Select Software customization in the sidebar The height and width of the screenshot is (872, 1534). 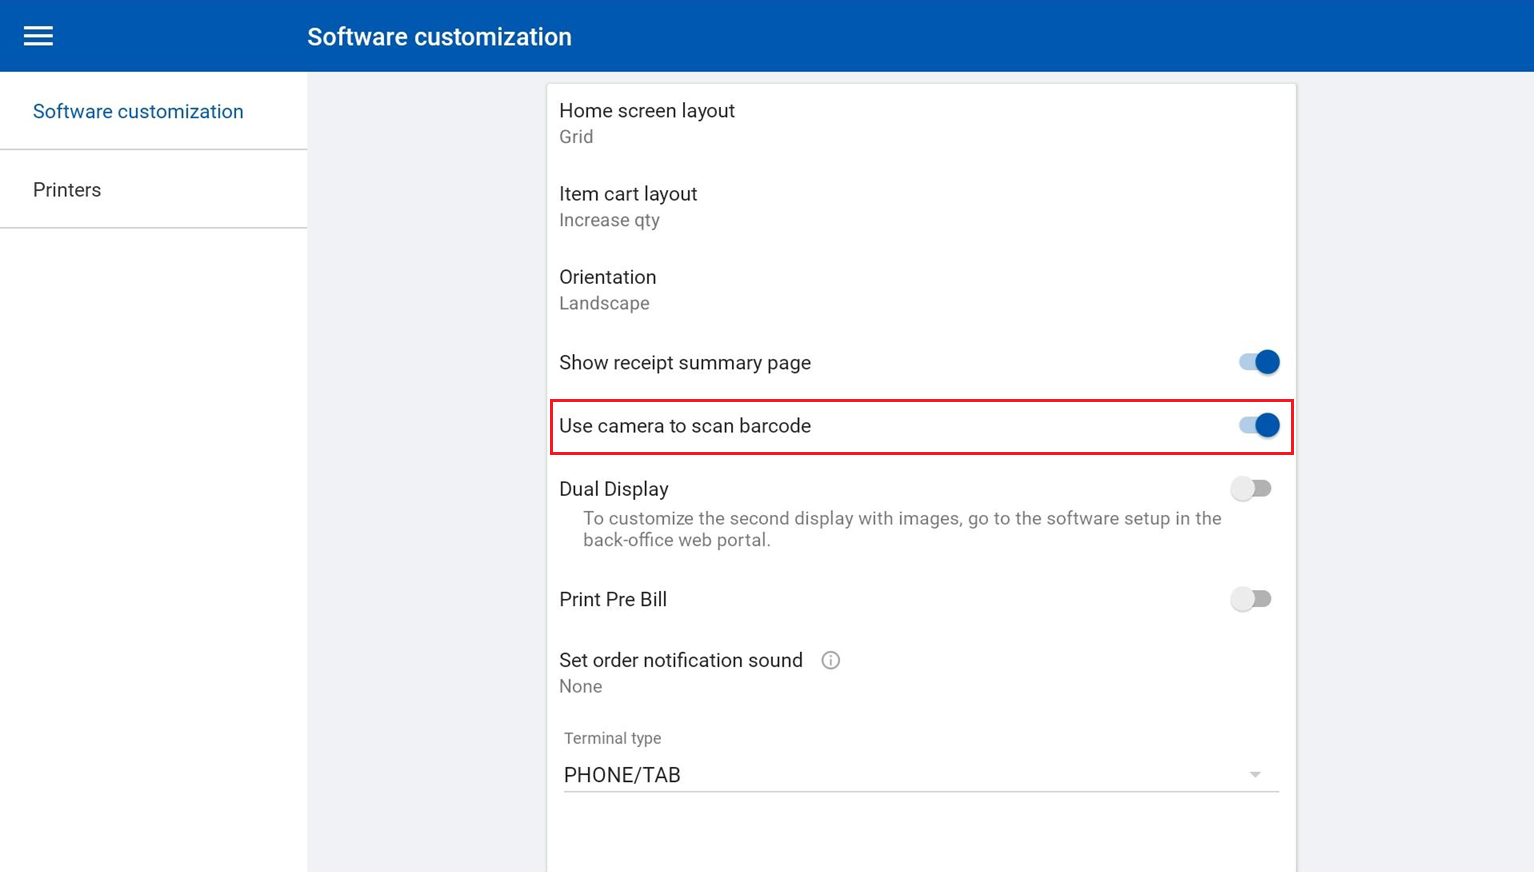pos(138,111)
